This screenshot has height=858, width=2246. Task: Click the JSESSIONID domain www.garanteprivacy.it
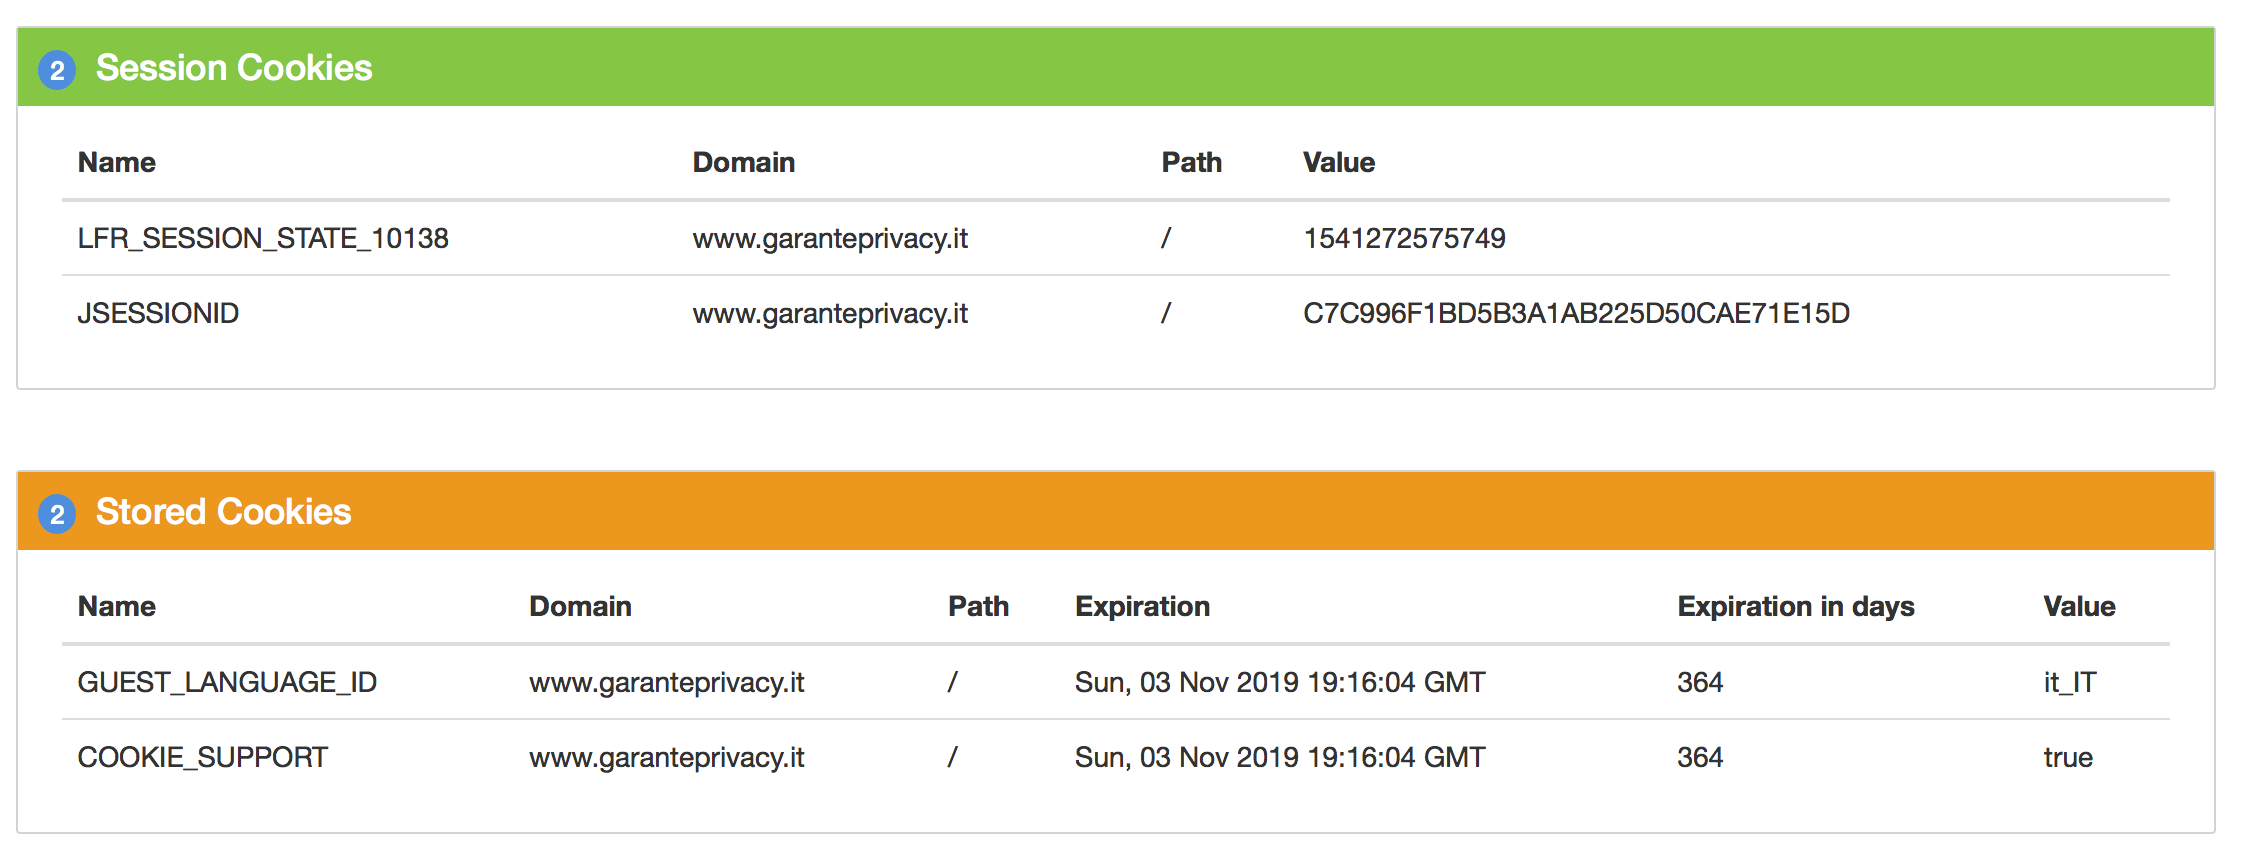coord(830,314)
